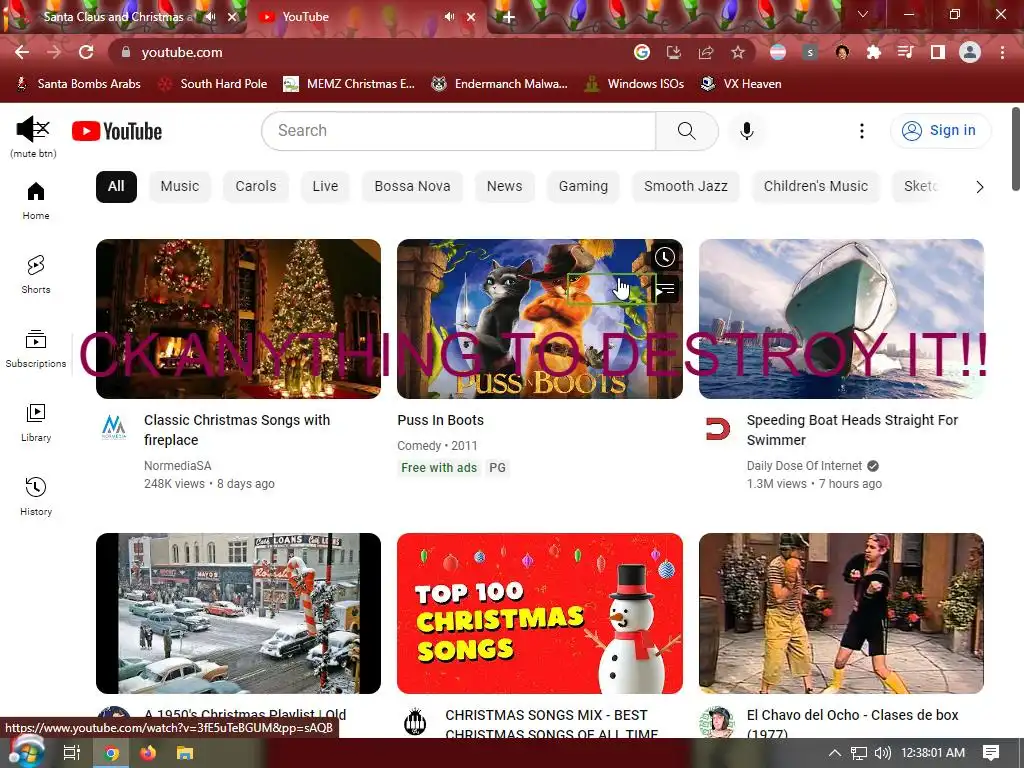The height and width of the screenshot is (768, 1024).
Task: Open Chrome profile avatar
Action: tap(970, 52)
